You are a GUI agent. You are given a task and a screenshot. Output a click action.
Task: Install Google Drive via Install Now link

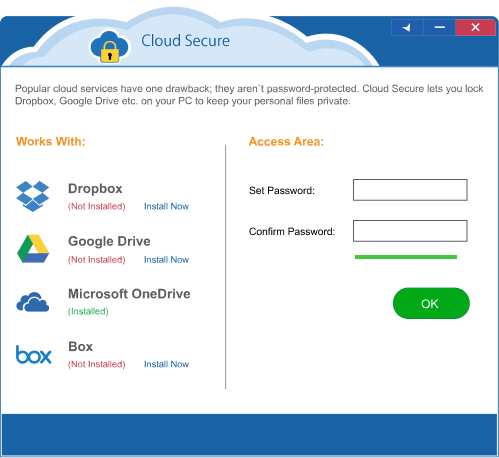(166, 260)
